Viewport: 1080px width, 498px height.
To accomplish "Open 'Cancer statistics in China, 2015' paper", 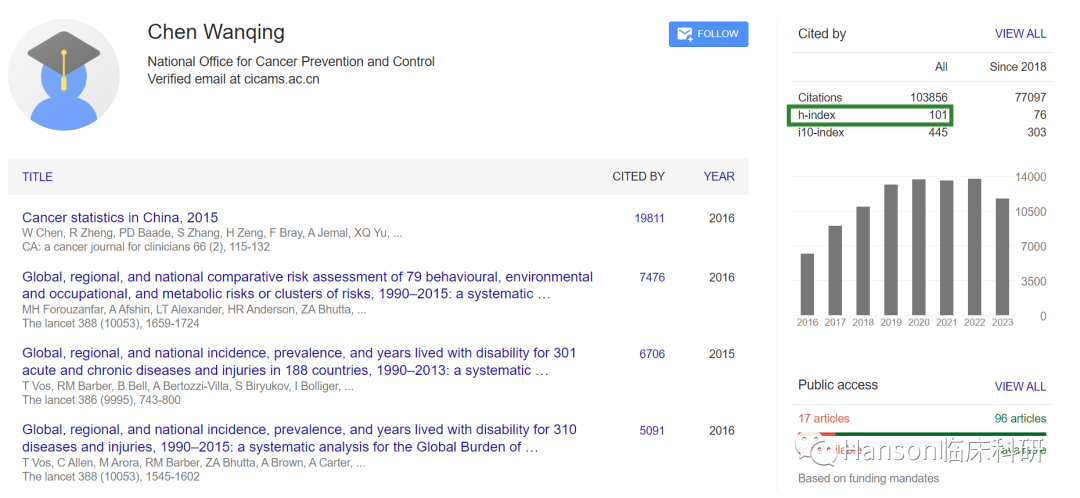I will coord(120,218).
